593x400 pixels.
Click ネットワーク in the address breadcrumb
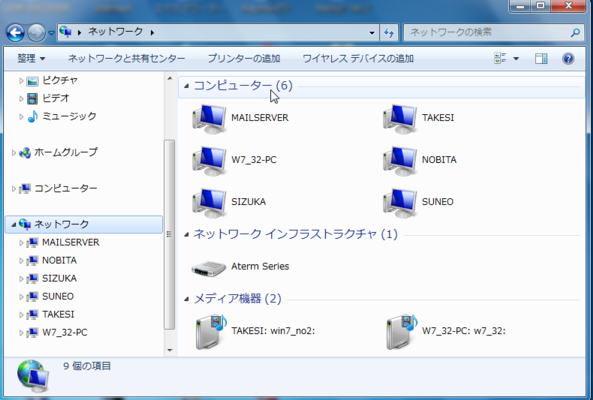point(115,32)
